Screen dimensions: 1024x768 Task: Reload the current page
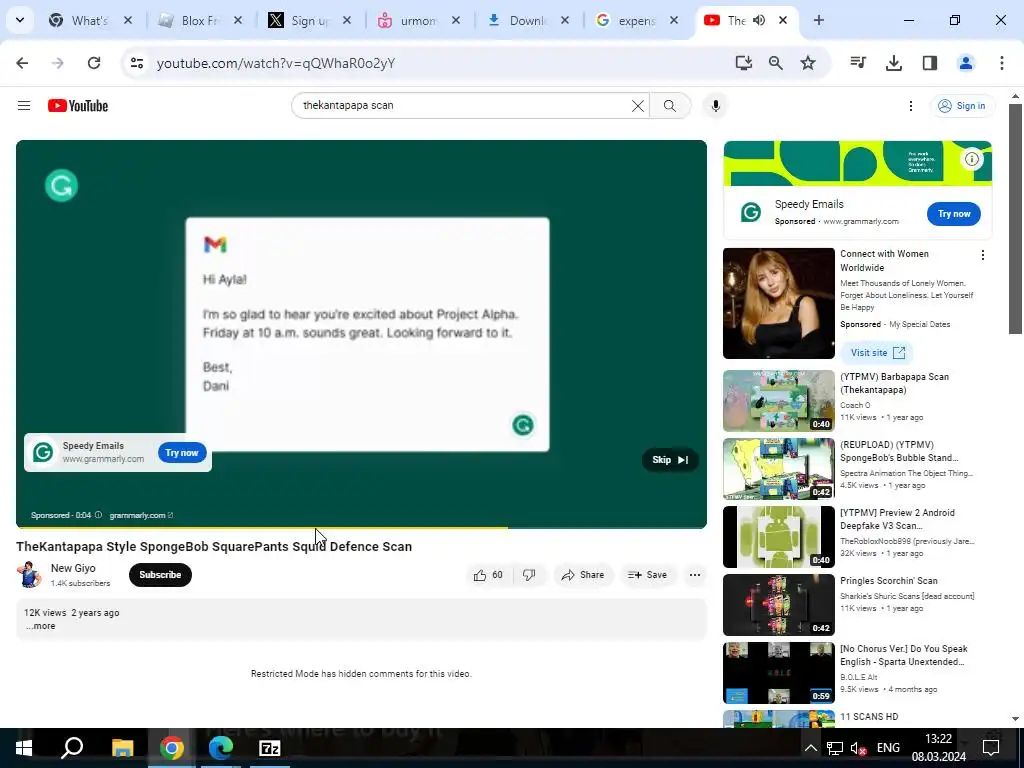pos(94,63)
